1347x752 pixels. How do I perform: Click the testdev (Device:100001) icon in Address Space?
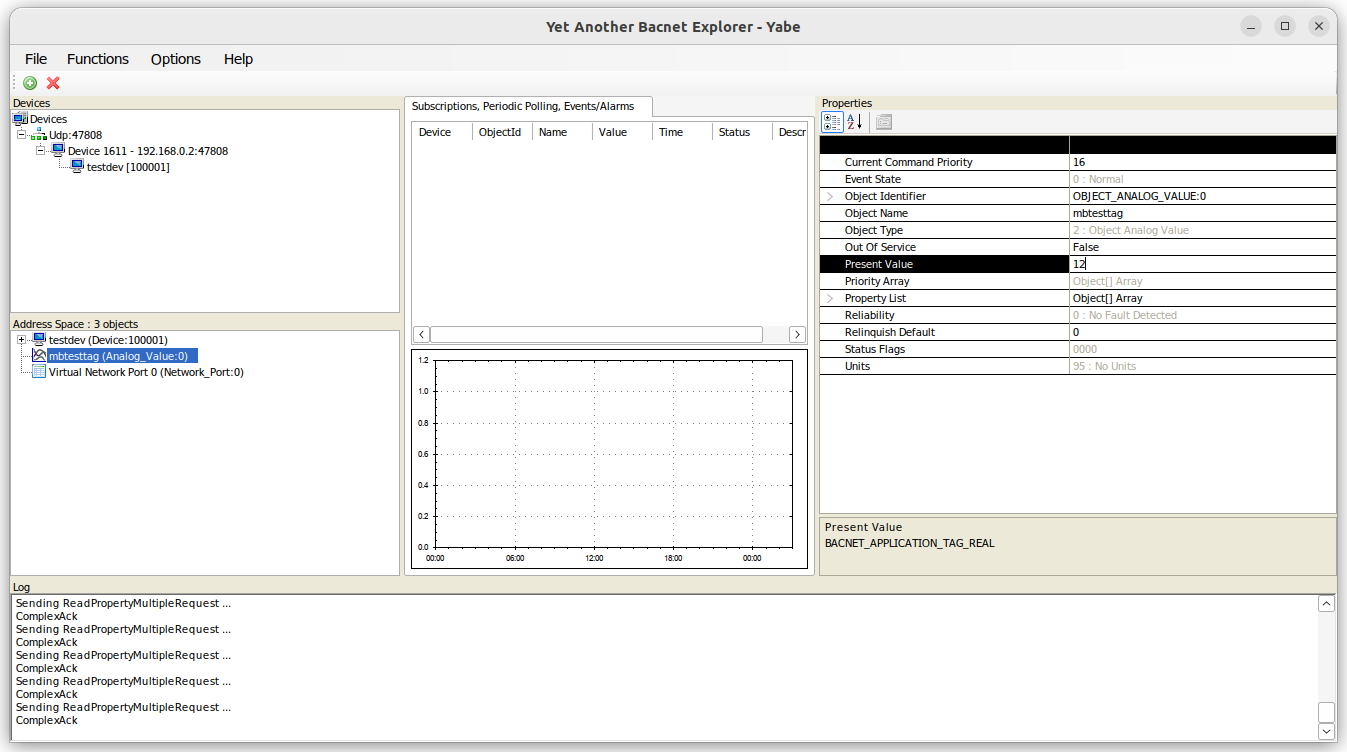tap(39, 340)
